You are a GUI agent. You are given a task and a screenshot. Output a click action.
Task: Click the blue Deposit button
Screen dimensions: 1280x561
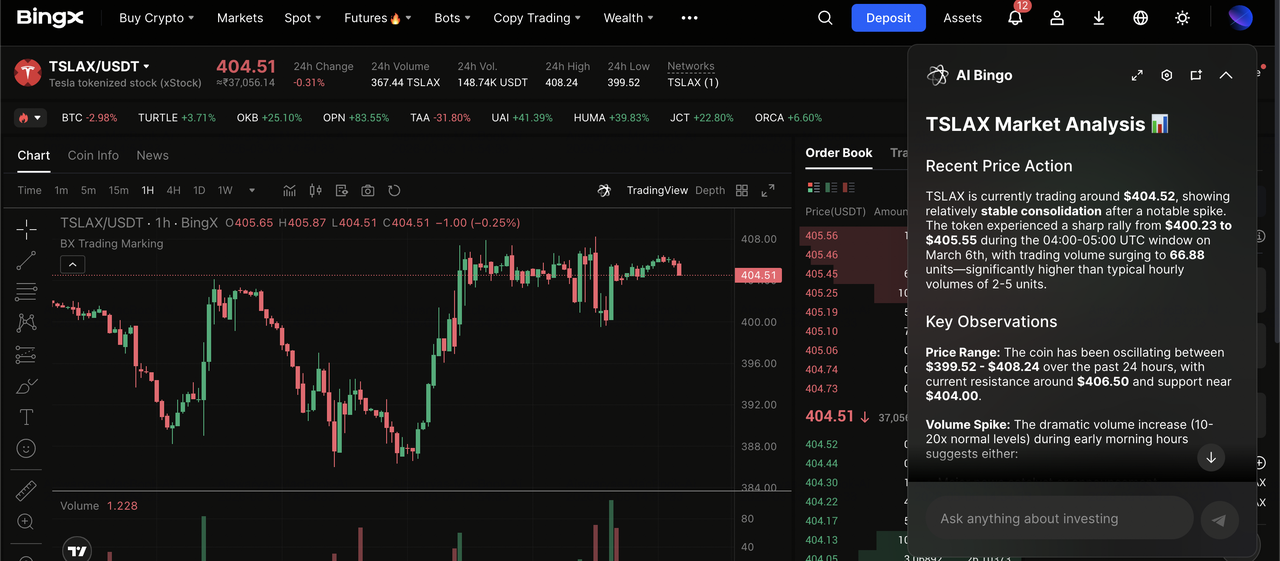[x=888, y=18]
